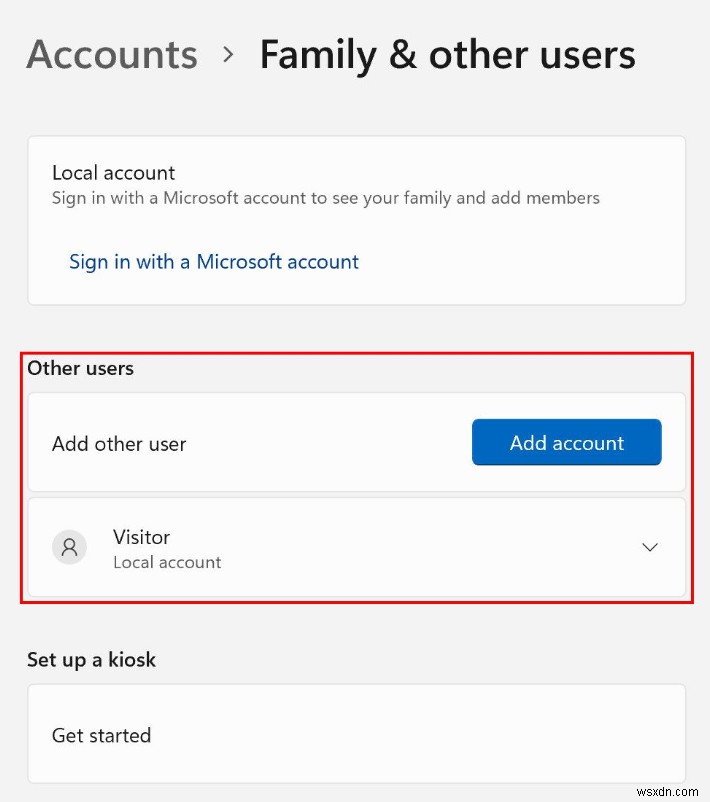Collapse the Visitor account details arrow
Image resolution: width=710 pixels, height=802 pixels.
pos(650,547)
